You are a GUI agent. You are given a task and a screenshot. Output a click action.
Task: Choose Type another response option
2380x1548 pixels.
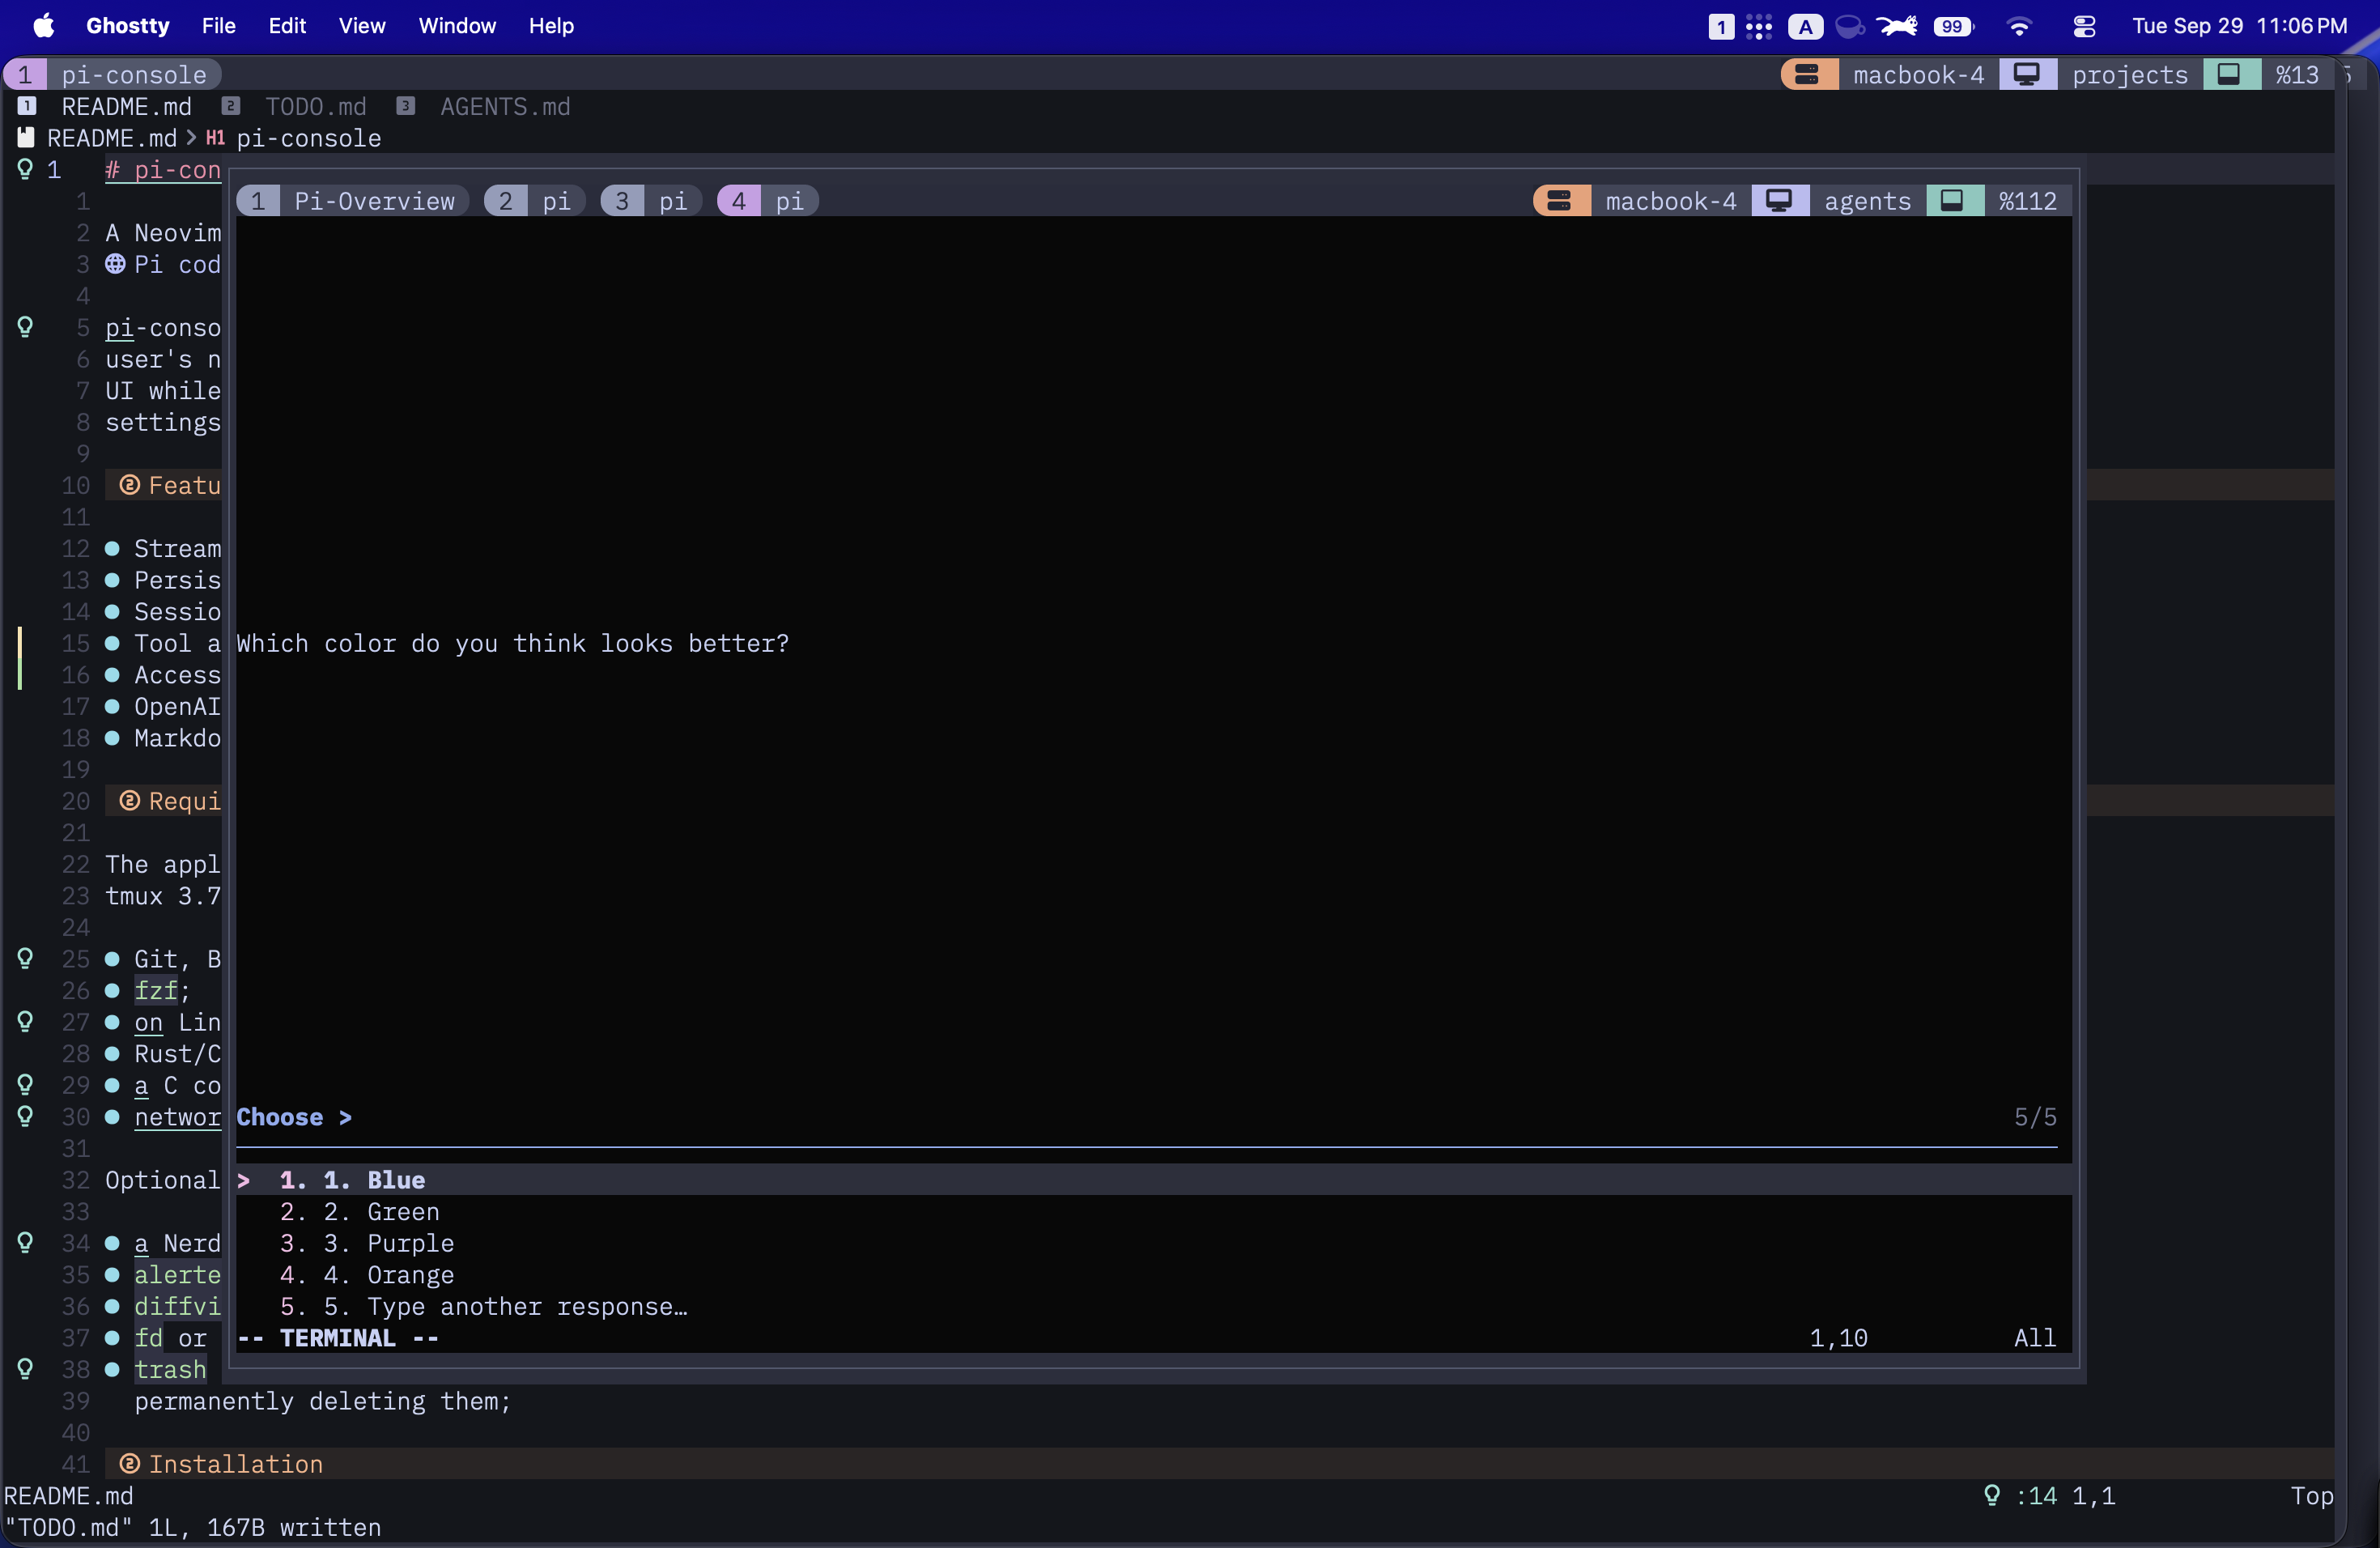click(x=1153, y=1307)
